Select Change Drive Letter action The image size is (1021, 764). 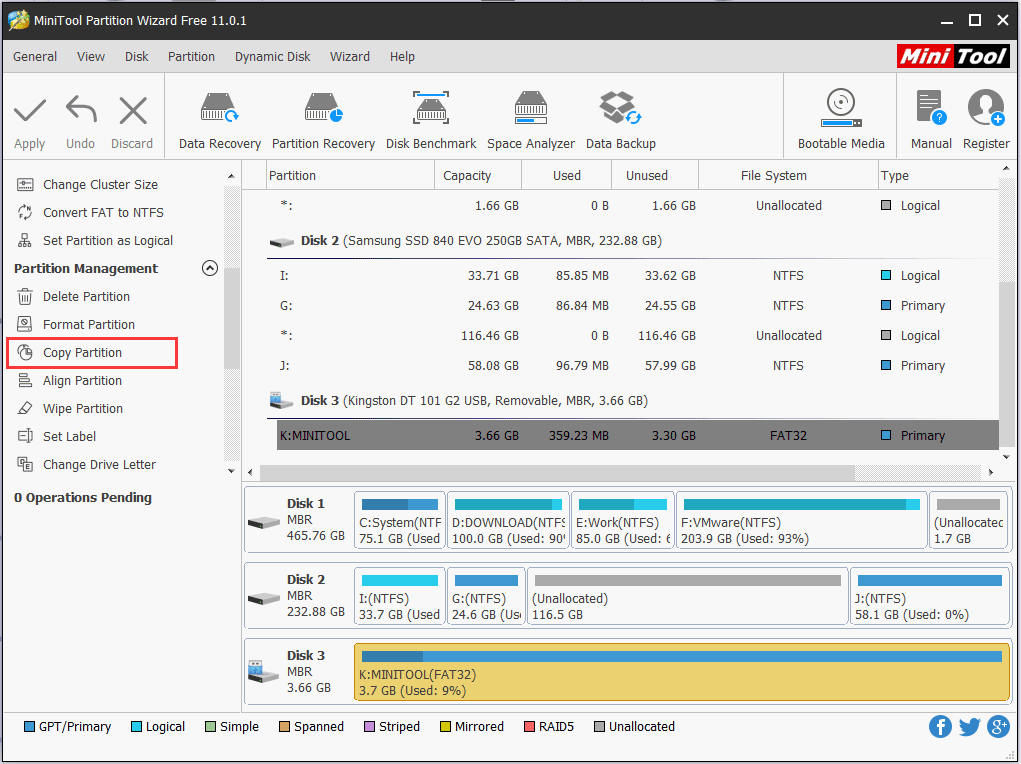click(99, 464)
